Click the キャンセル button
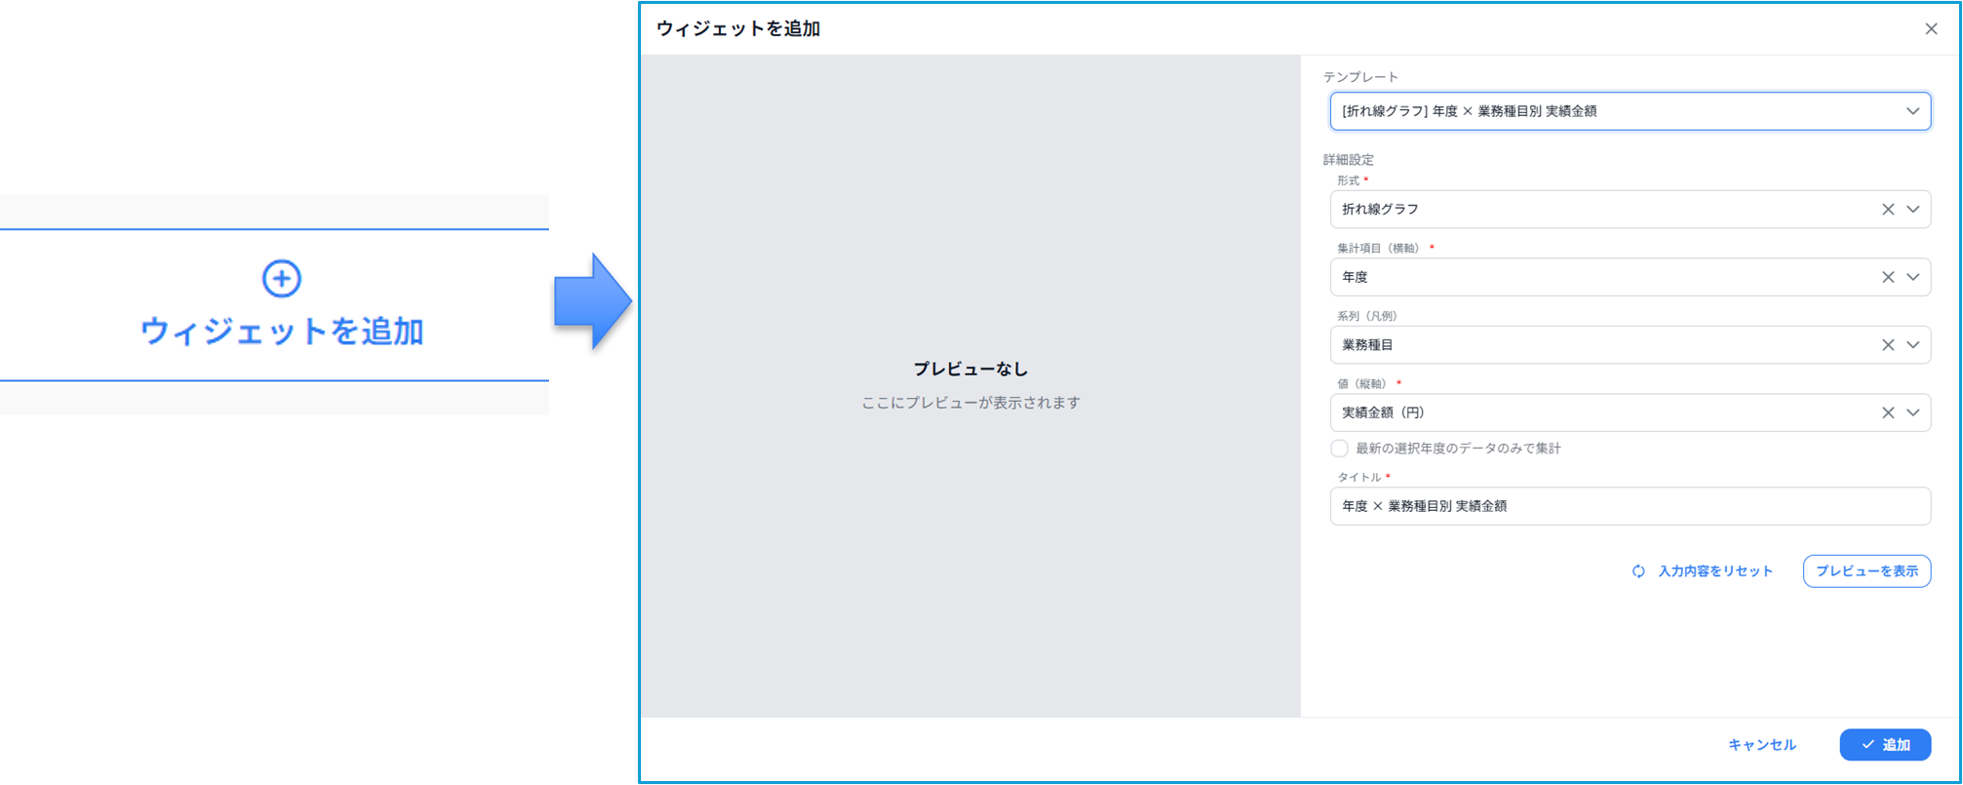Image resolution: width=1963 pixels, height=785 pixels. pyautogui.click(x=1761, y=745)
